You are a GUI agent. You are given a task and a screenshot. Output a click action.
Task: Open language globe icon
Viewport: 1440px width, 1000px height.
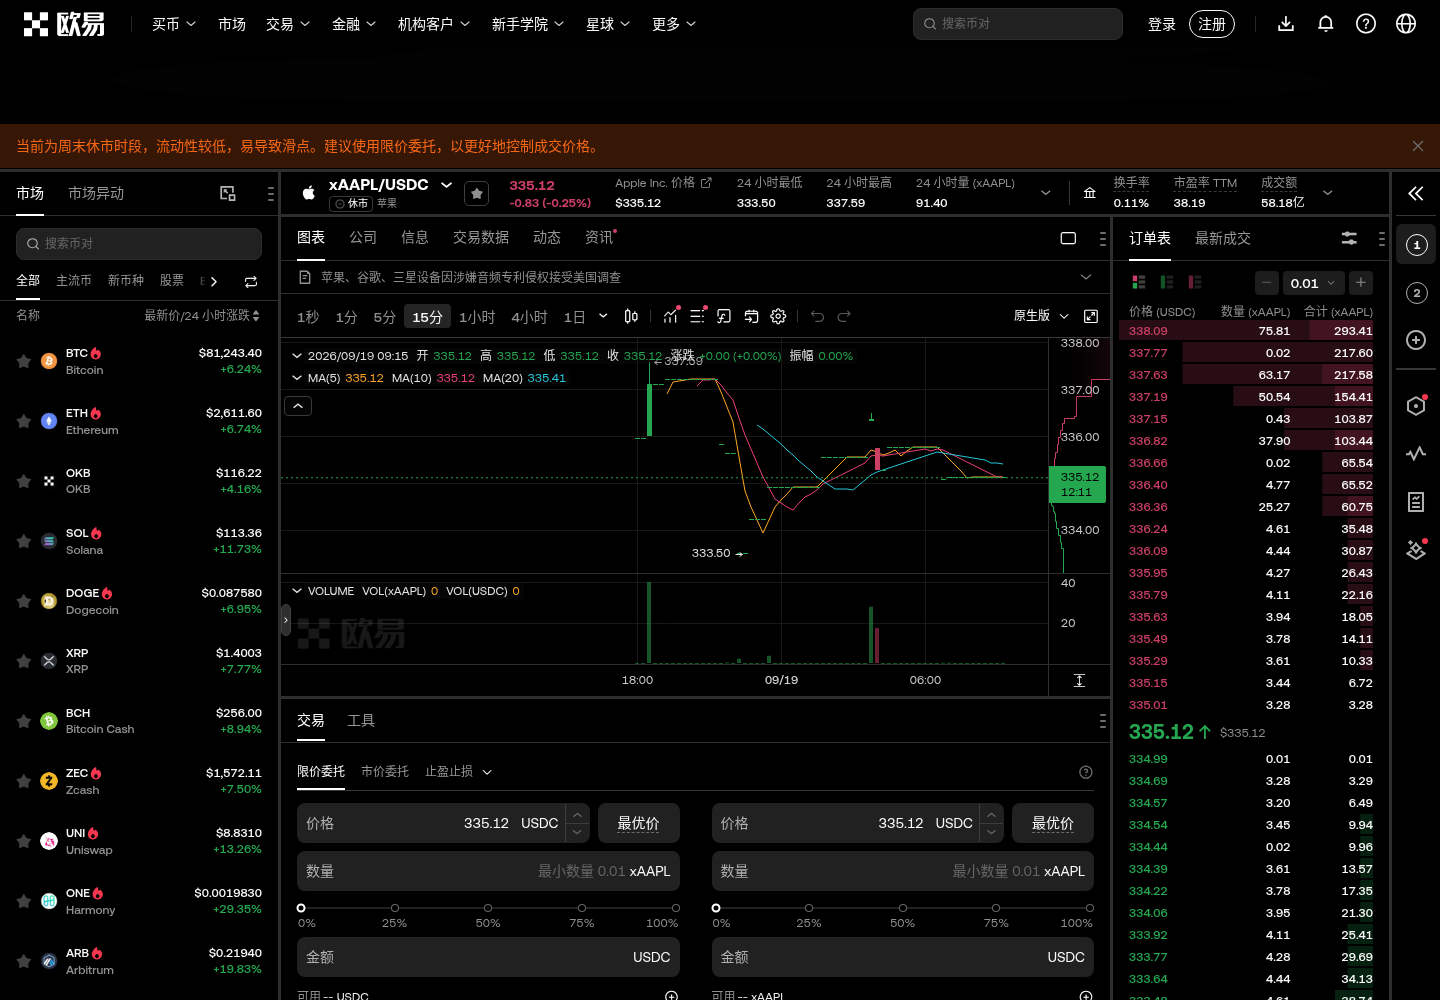(x=1406, y=24)
